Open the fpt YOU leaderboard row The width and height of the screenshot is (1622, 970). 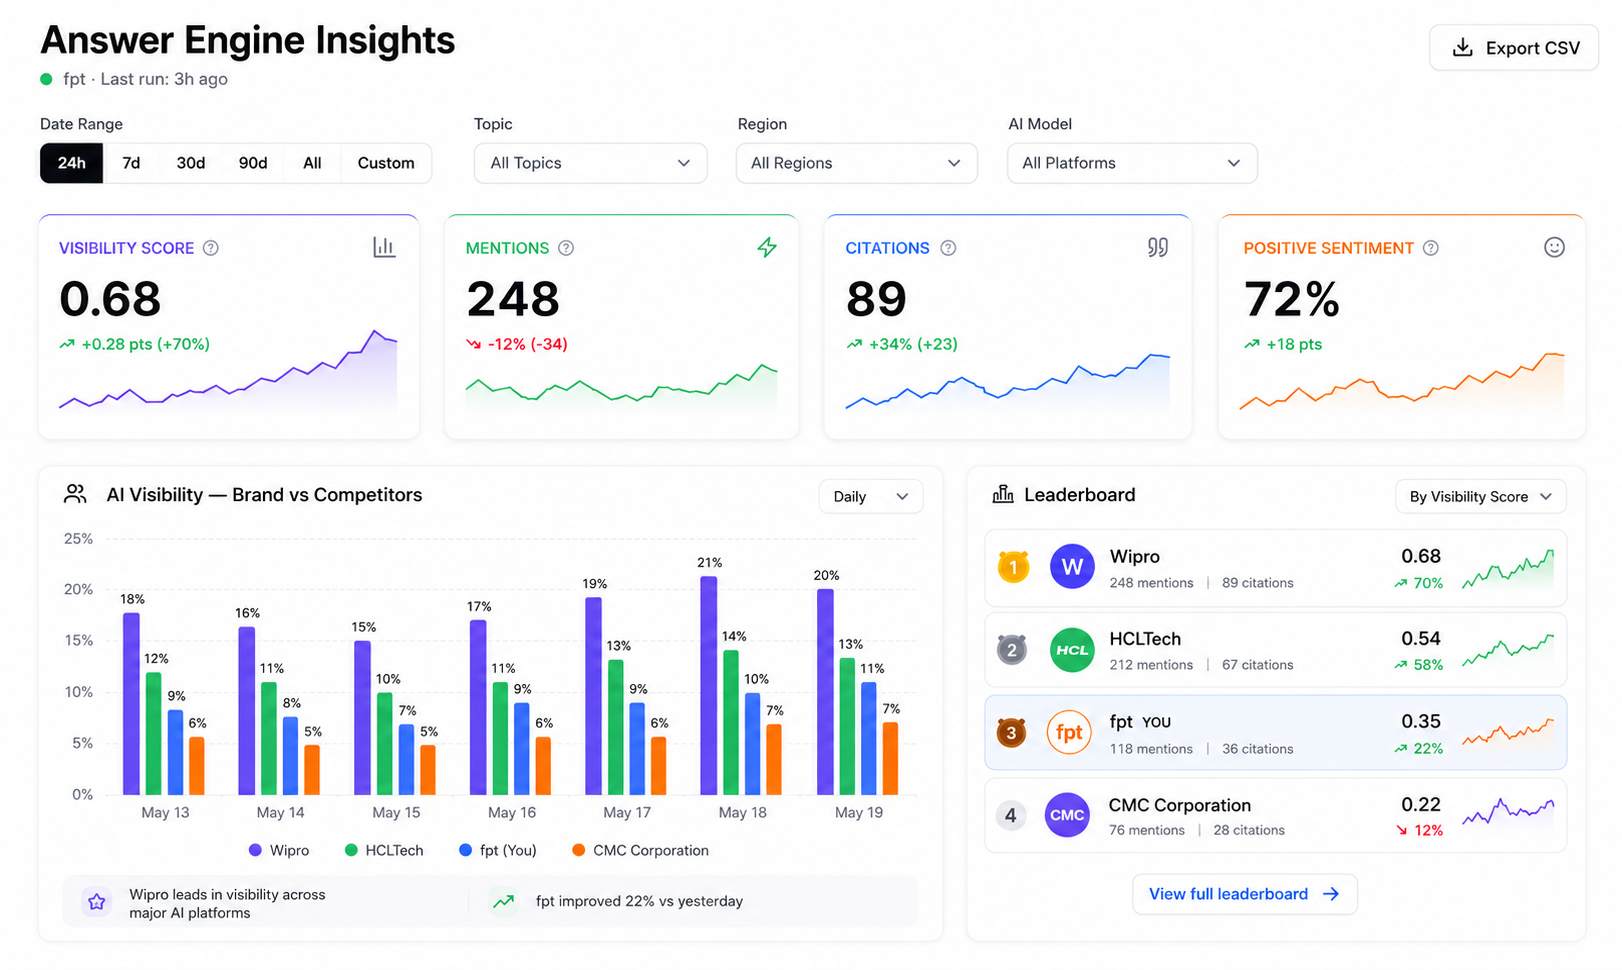[1275, 733]
